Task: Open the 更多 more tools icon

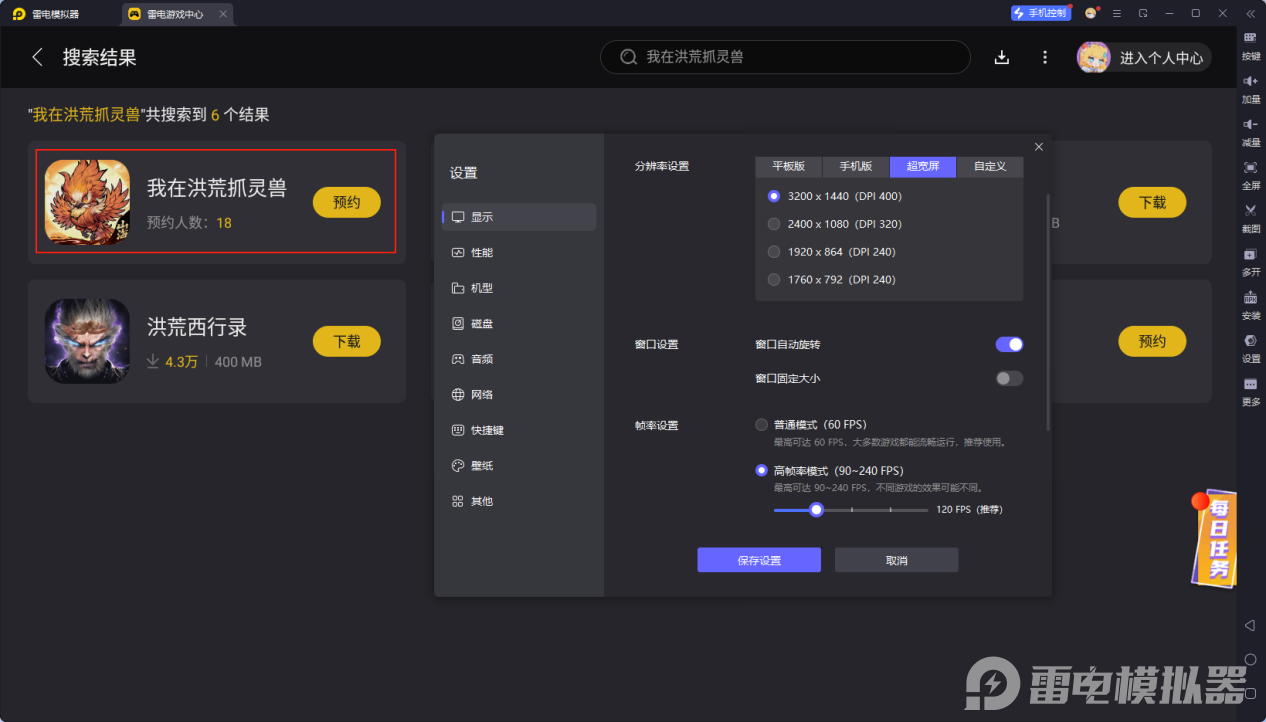Action: coord(1250,384)
